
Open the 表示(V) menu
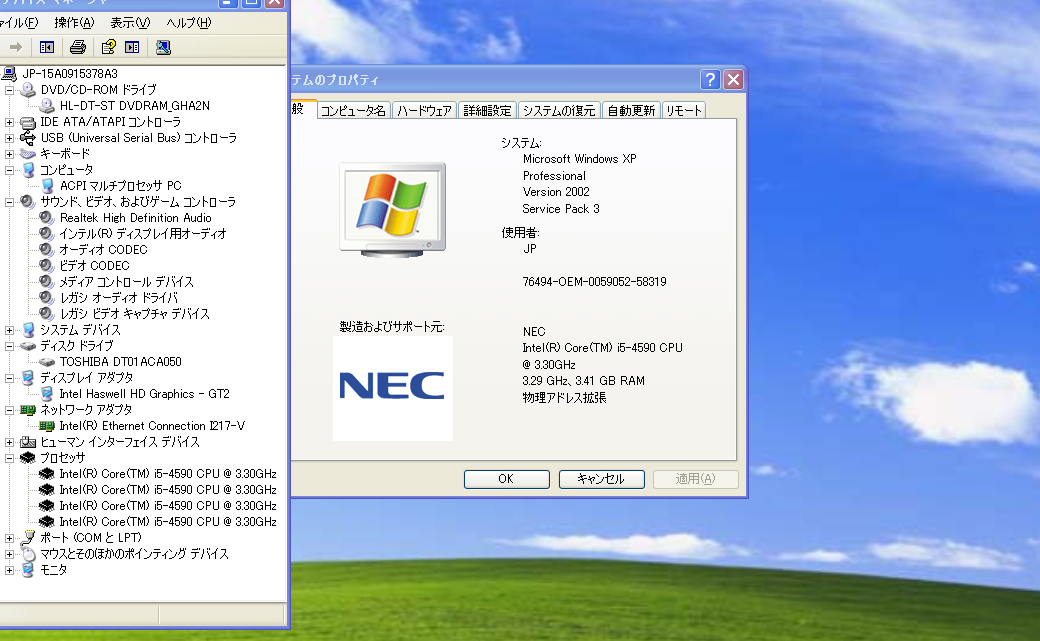coord(130,23)
